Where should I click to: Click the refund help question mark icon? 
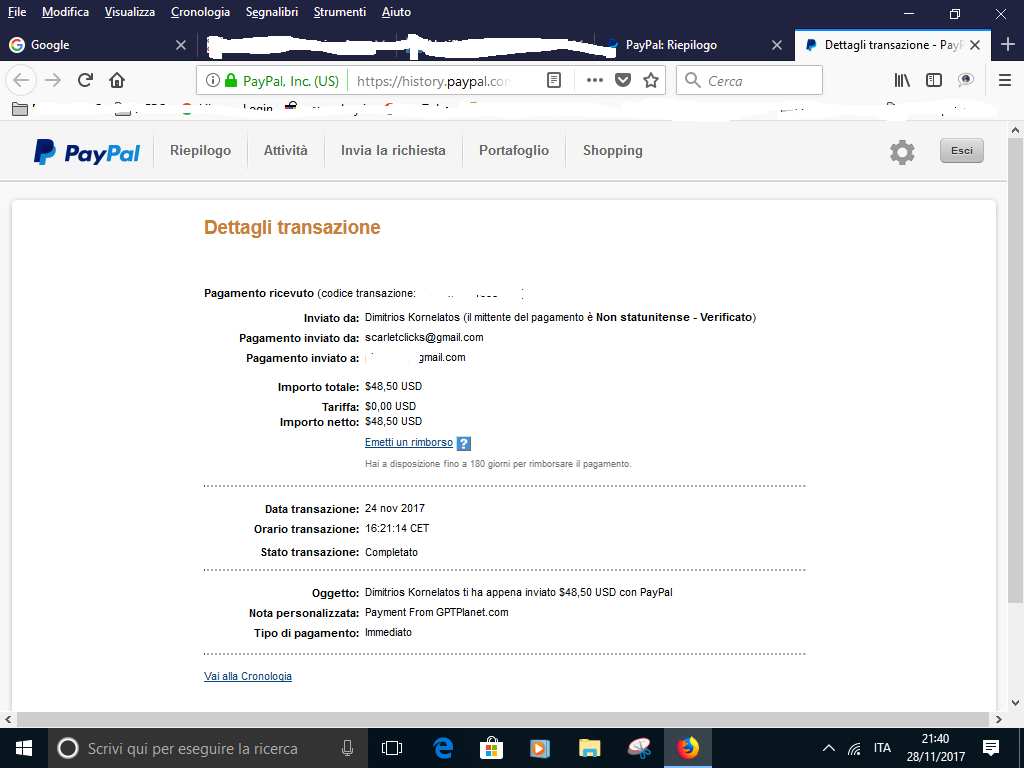pyautogui.click(x=463, y=443)
